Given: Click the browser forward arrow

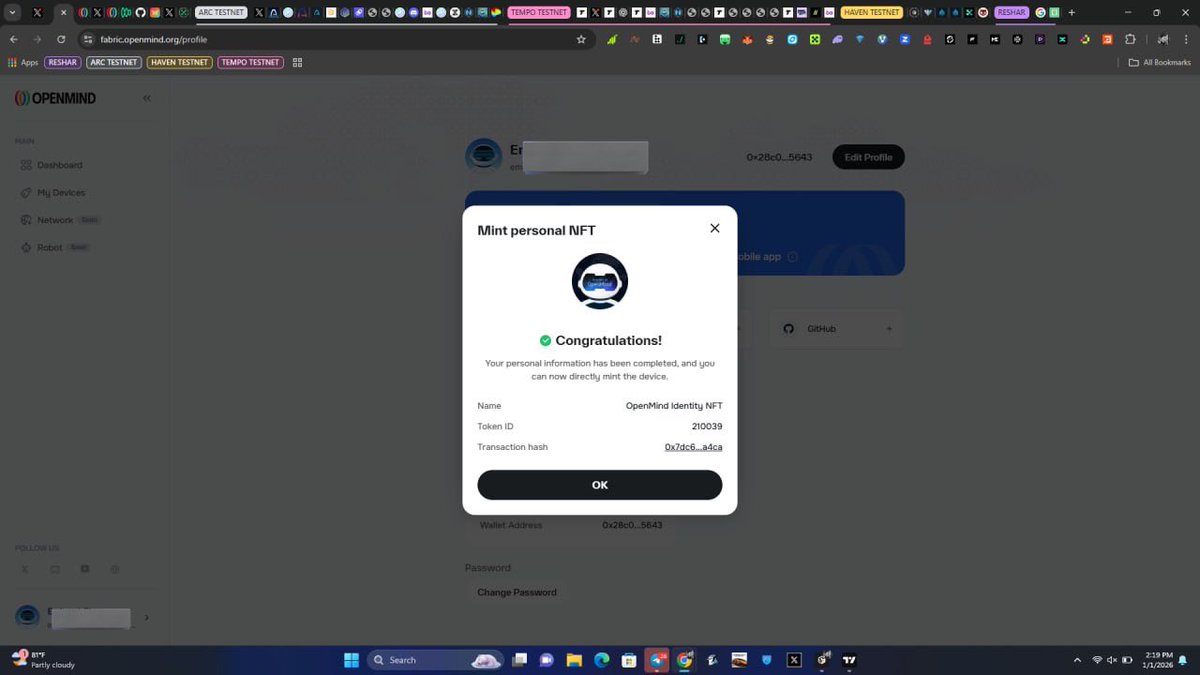Looking at the screenshot, I should pos(37,39).
